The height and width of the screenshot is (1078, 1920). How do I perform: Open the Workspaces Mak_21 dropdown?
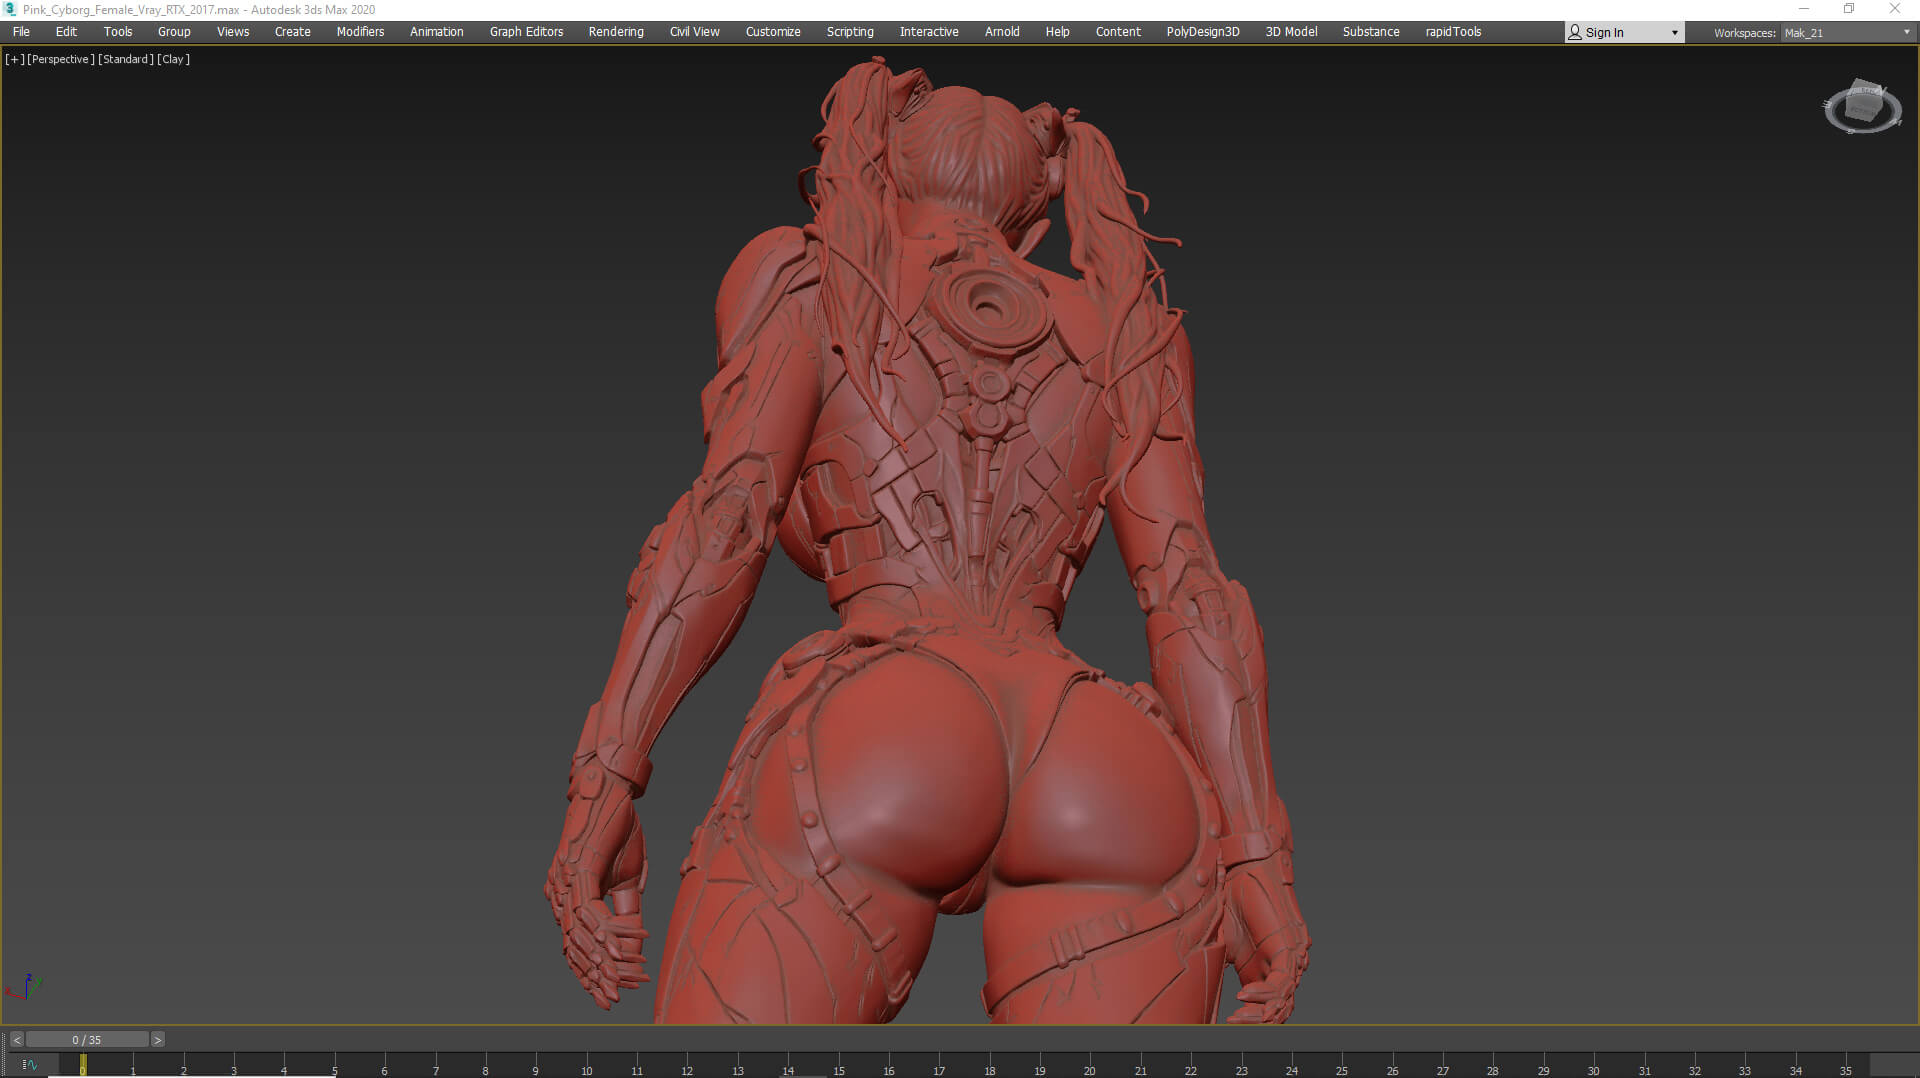tap(1847, 33)
